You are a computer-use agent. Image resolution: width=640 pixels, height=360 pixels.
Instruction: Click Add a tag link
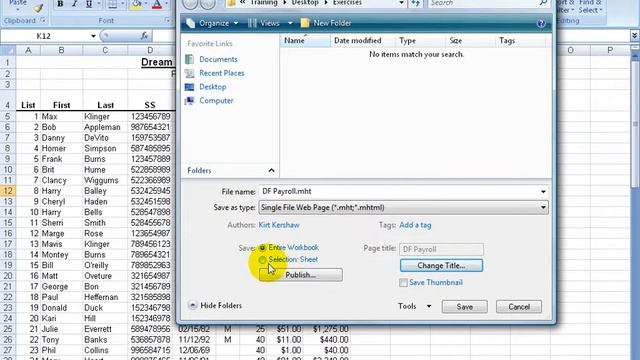(x=415, y=225)
